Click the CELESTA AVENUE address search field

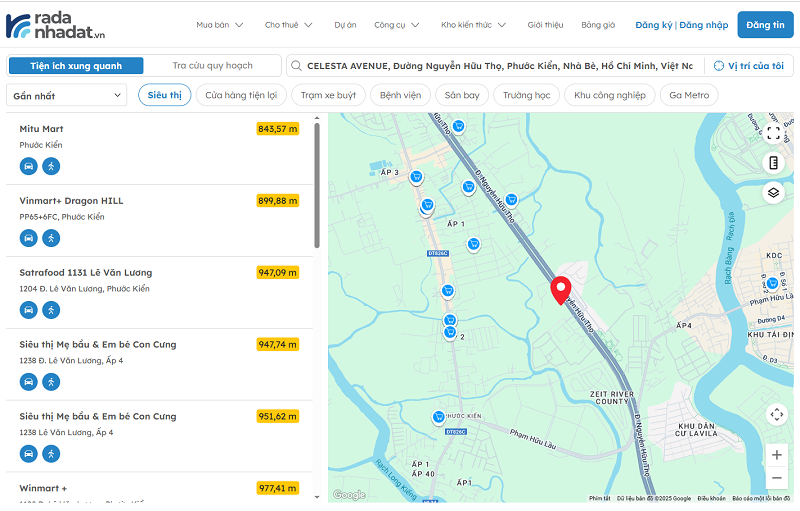point(498,66)
